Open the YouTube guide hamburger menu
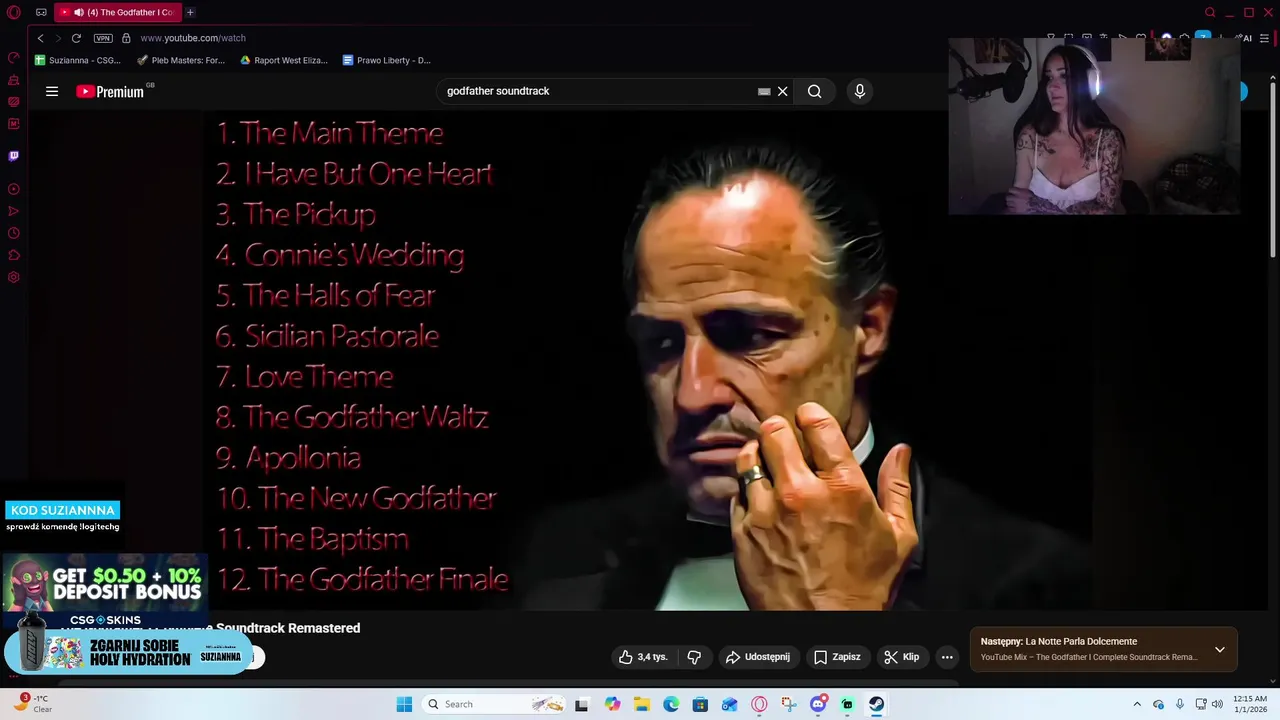 [52, 91]
